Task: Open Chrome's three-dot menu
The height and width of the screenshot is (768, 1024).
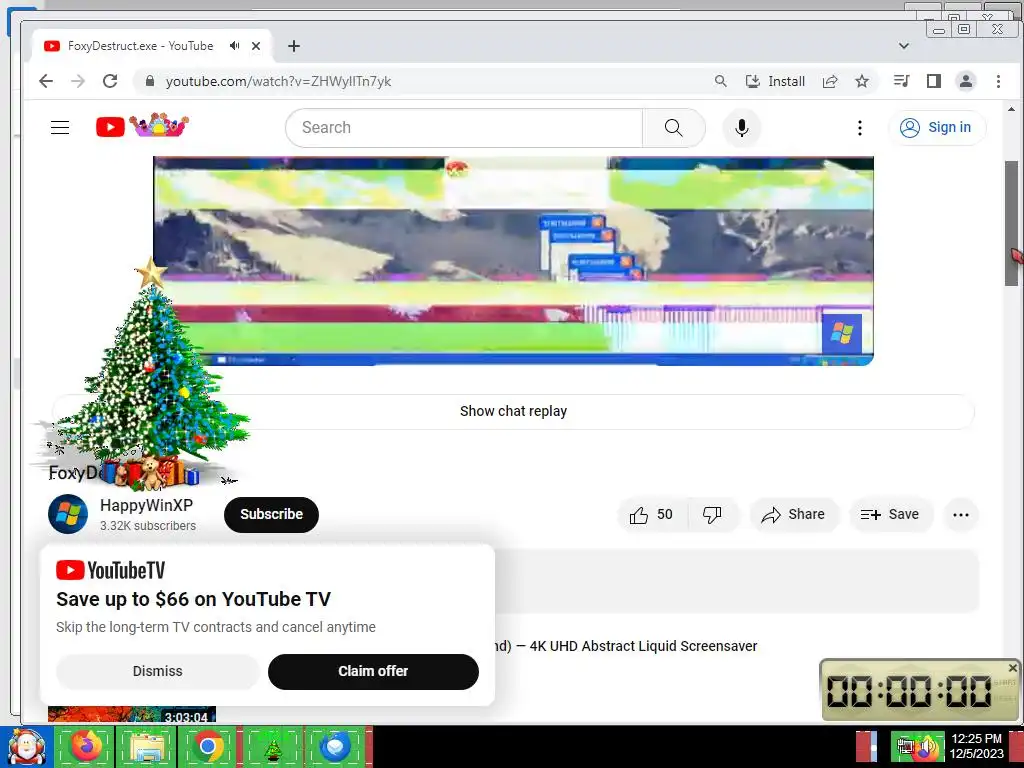Action: click(x=998, y=81)
